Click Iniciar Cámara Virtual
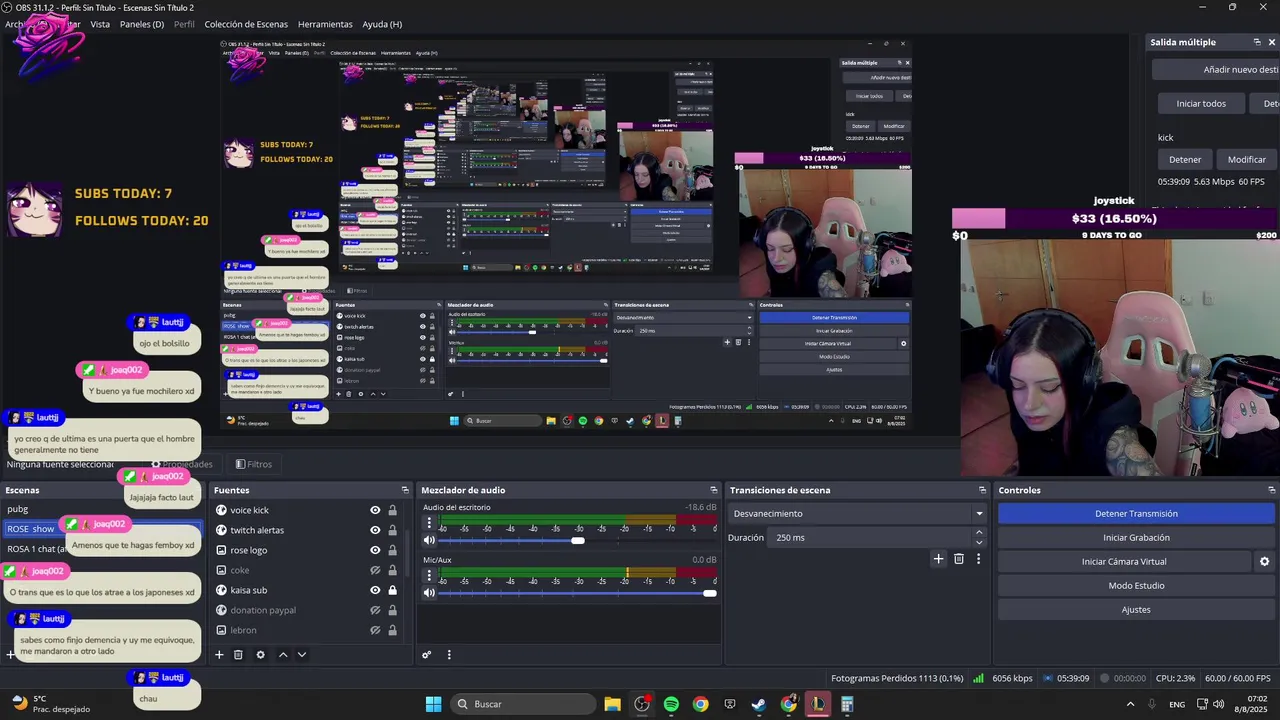Viewport: 1280px width, 720px height. coord(1124,562)
